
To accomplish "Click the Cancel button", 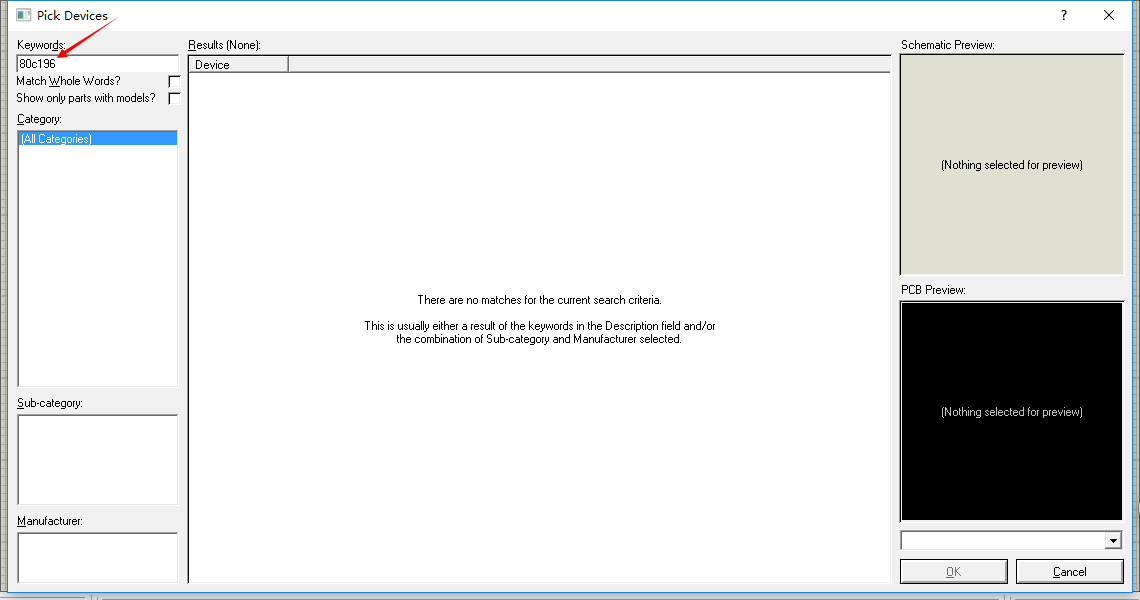I will (1069, 572).
